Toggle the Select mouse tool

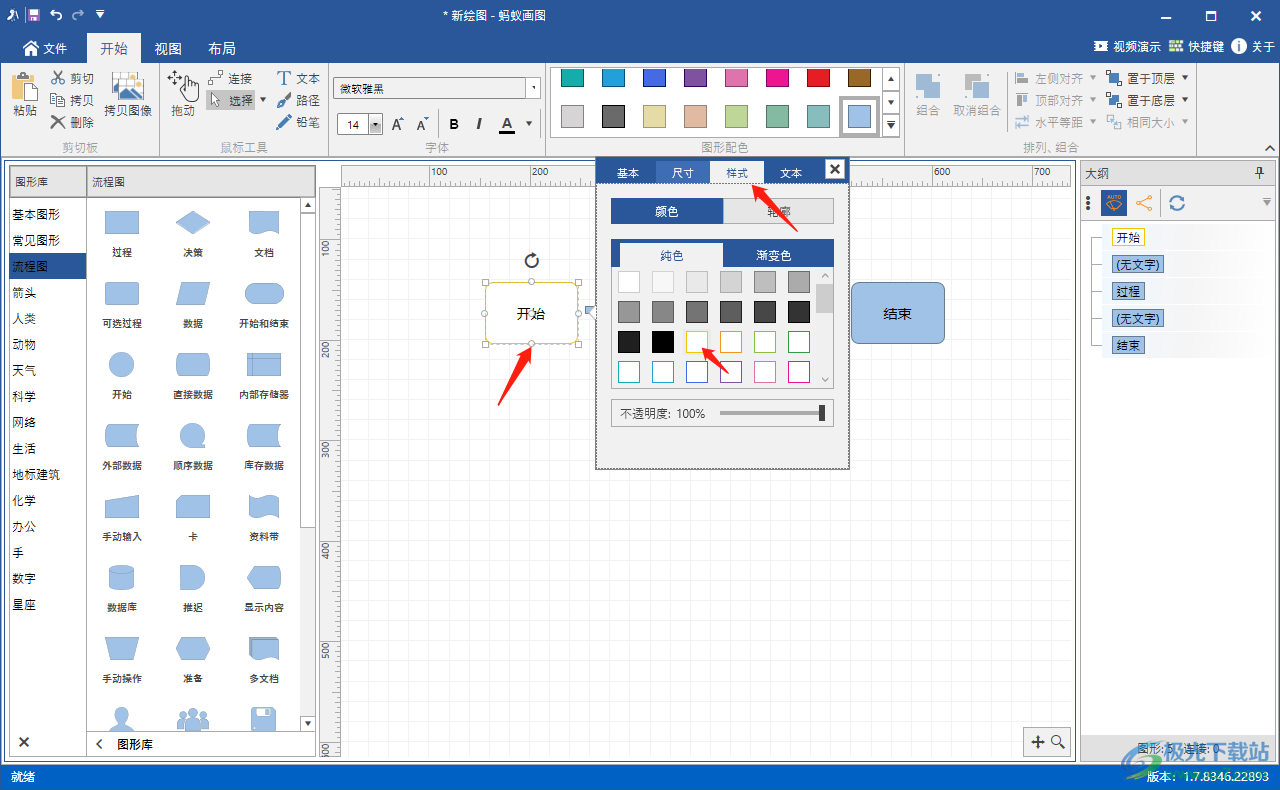pos(232,100)
